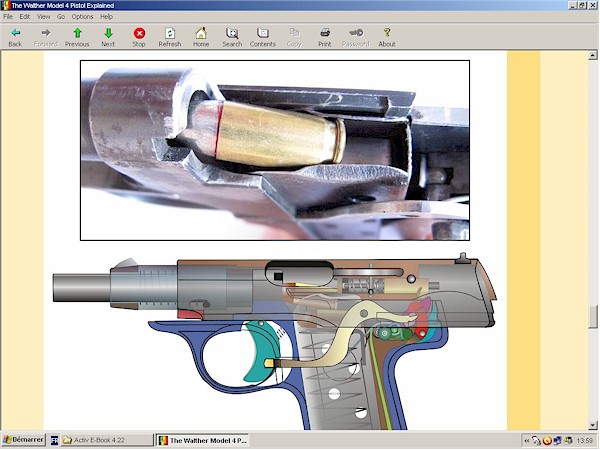Open the Search tool
The width and height of the screenshot is (600, 450).
coord(232,38)
